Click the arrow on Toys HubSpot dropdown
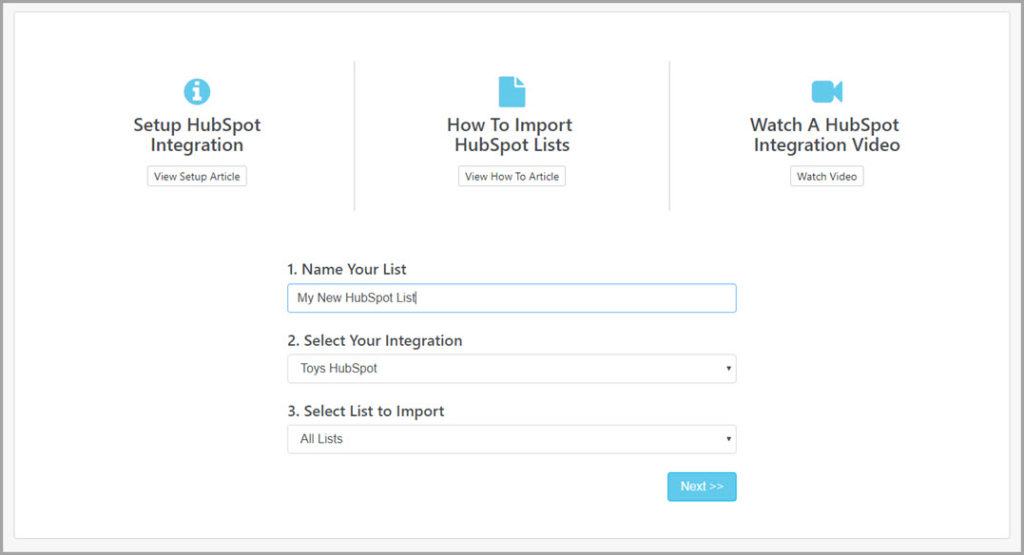This screenshot has height=555, width=1024. click(x=728, y=368)
